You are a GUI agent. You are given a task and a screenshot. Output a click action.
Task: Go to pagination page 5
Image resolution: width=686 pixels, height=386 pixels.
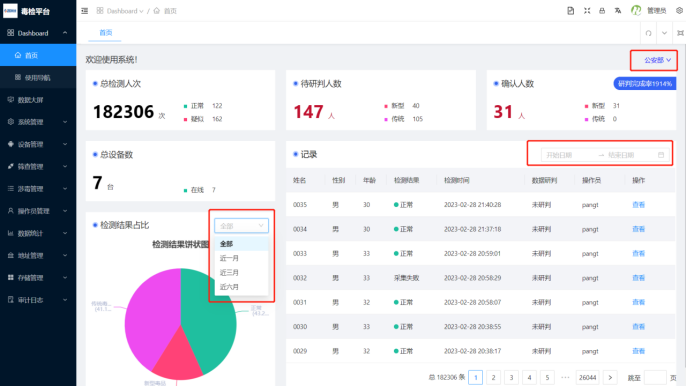pyautogui.click(x=547, y=377)
